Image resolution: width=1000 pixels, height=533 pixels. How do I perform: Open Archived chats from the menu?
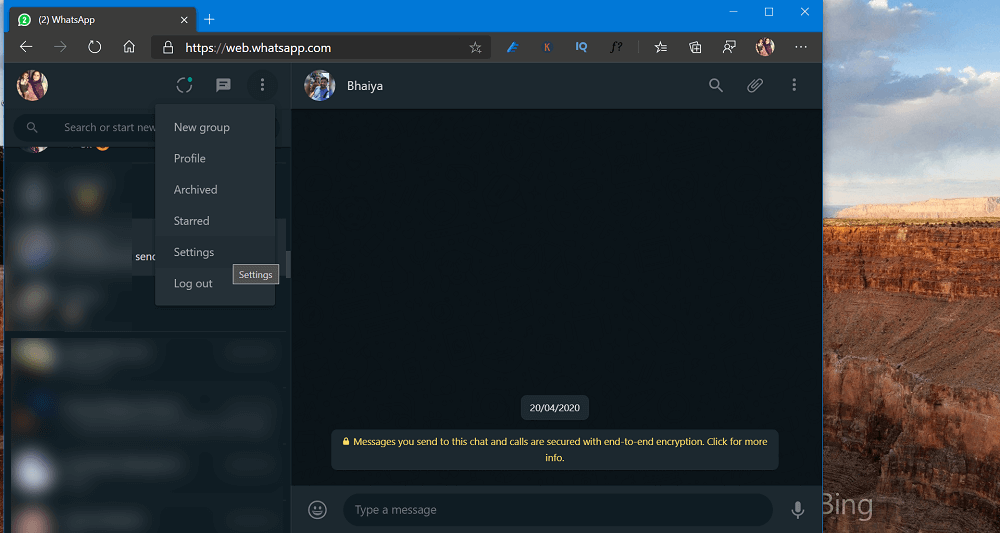[215, 190]
